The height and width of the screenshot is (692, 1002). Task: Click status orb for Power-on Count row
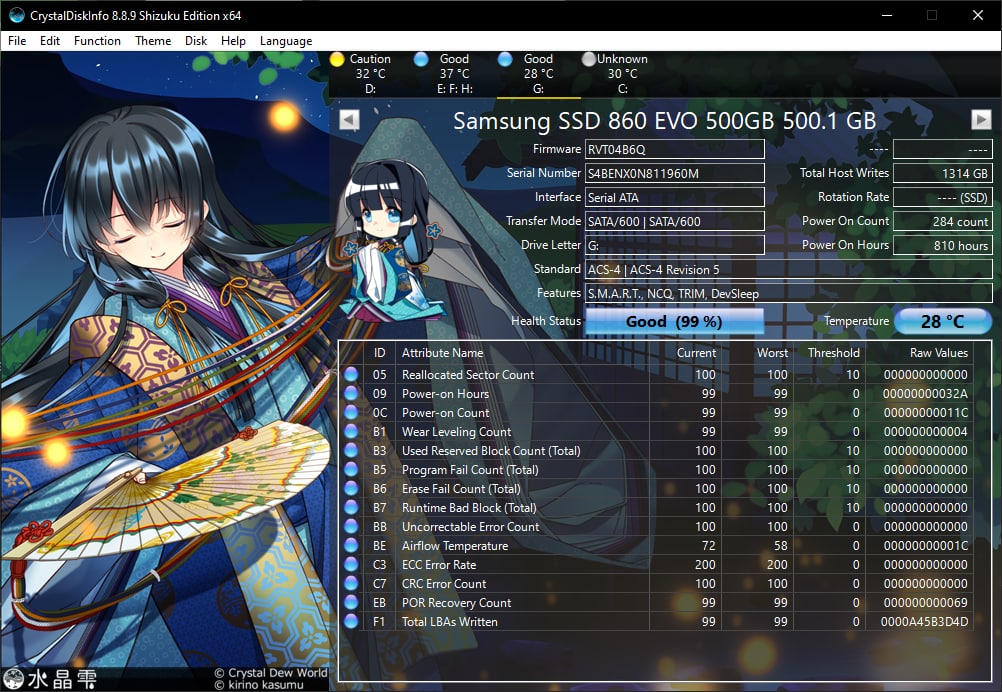[x=351, y=413]
